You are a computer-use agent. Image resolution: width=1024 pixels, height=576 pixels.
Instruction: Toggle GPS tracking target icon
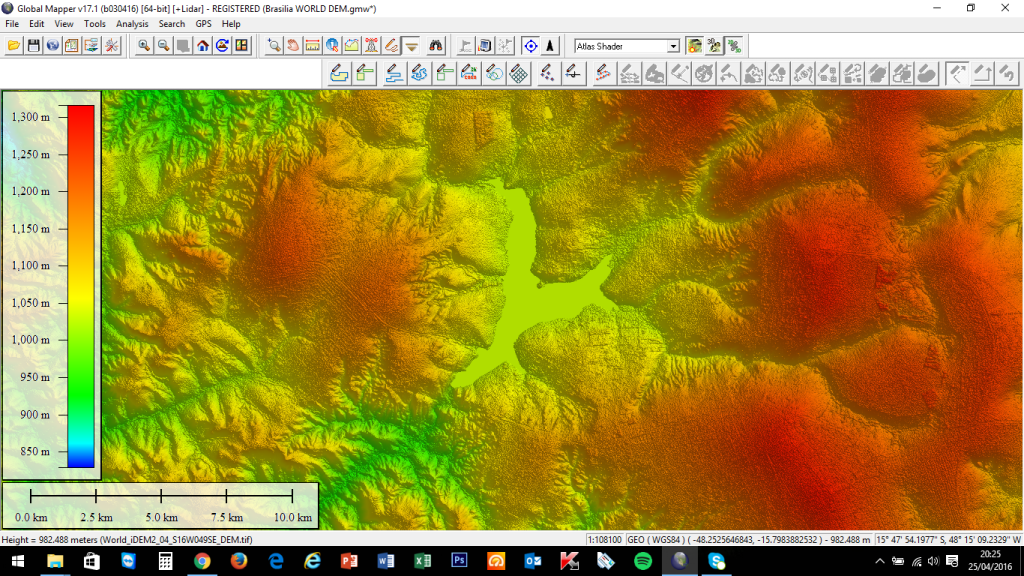tap(530, 46)
